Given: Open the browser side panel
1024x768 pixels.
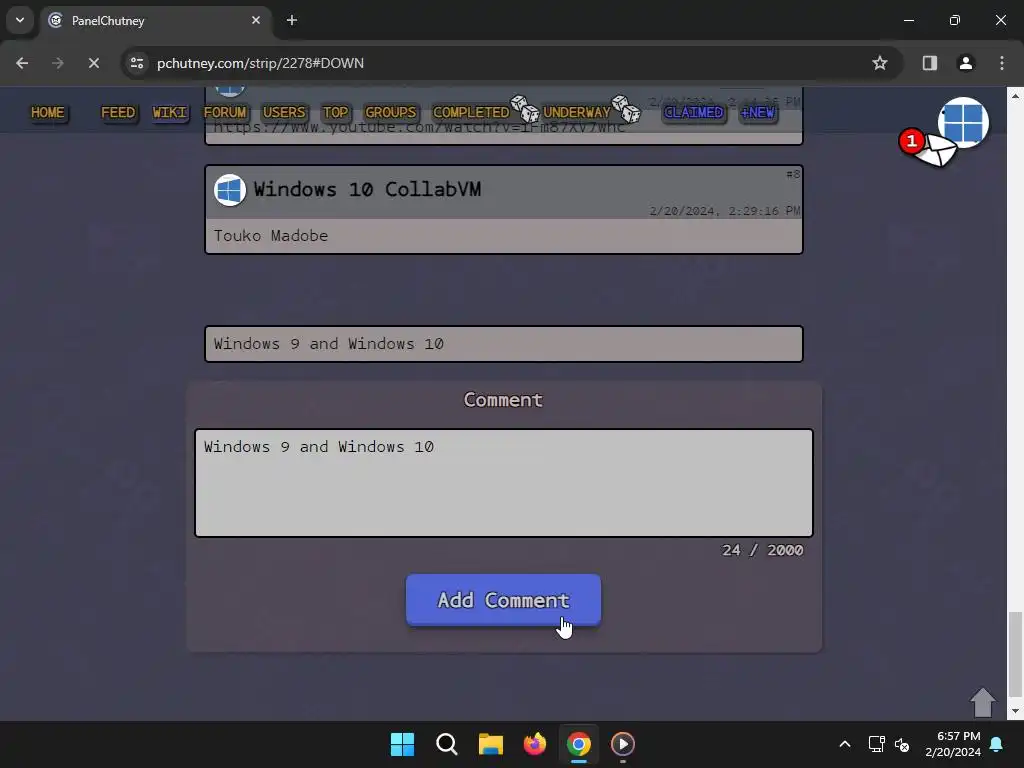Looking at the screenshot, I should point(929,63).
